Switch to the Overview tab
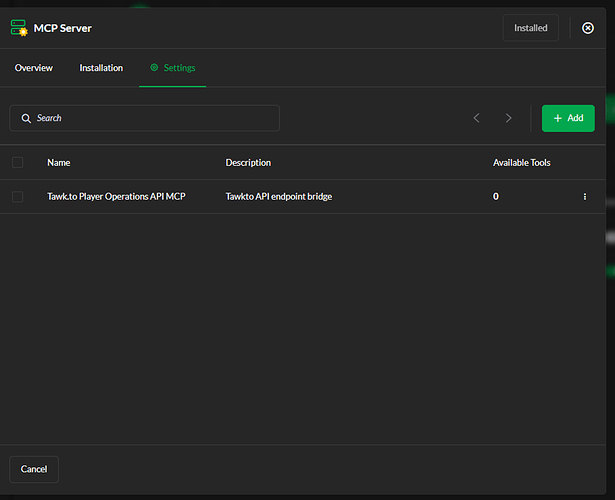 (x=33, y=68)
